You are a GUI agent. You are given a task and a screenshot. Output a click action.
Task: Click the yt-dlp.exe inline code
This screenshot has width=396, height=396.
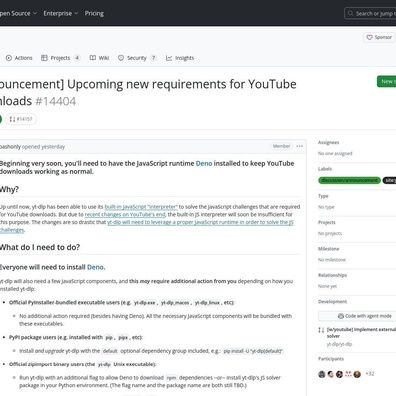pyautogui.click(x=145, y=303)
